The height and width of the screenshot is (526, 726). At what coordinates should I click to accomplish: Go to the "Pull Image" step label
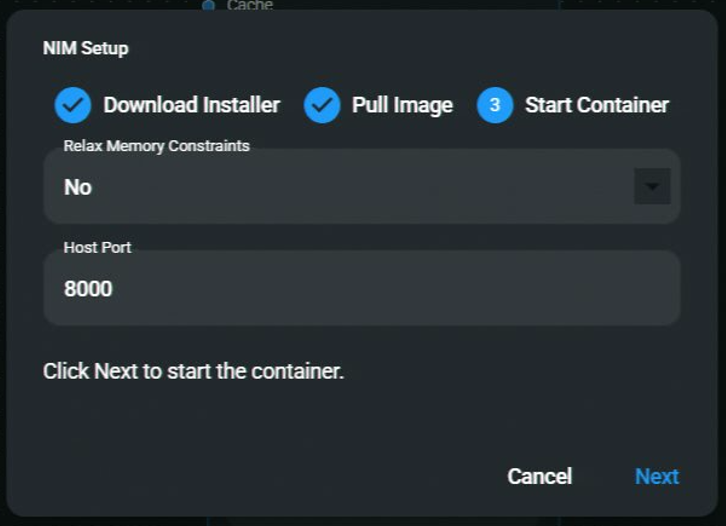click(x=402, y=105)
